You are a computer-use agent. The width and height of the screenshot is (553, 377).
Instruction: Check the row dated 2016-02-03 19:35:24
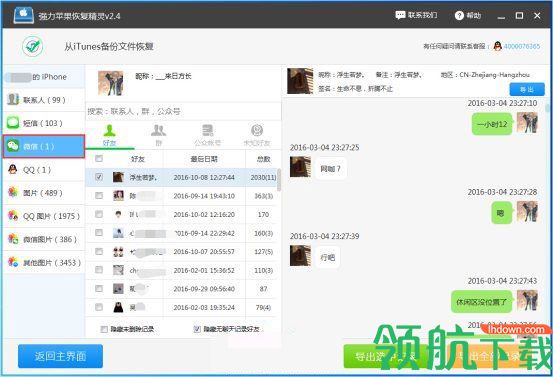pos(99,307)
